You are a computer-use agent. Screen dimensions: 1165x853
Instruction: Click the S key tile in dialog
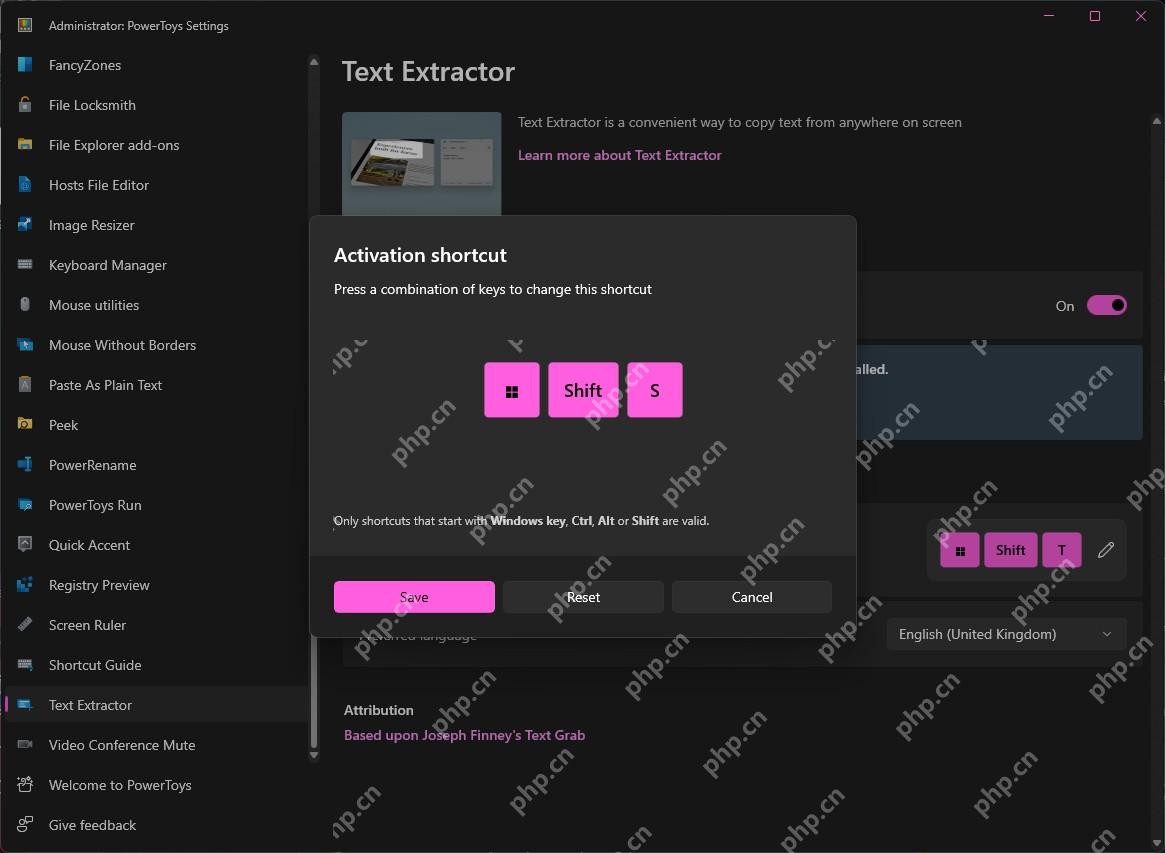pos(655,390)
